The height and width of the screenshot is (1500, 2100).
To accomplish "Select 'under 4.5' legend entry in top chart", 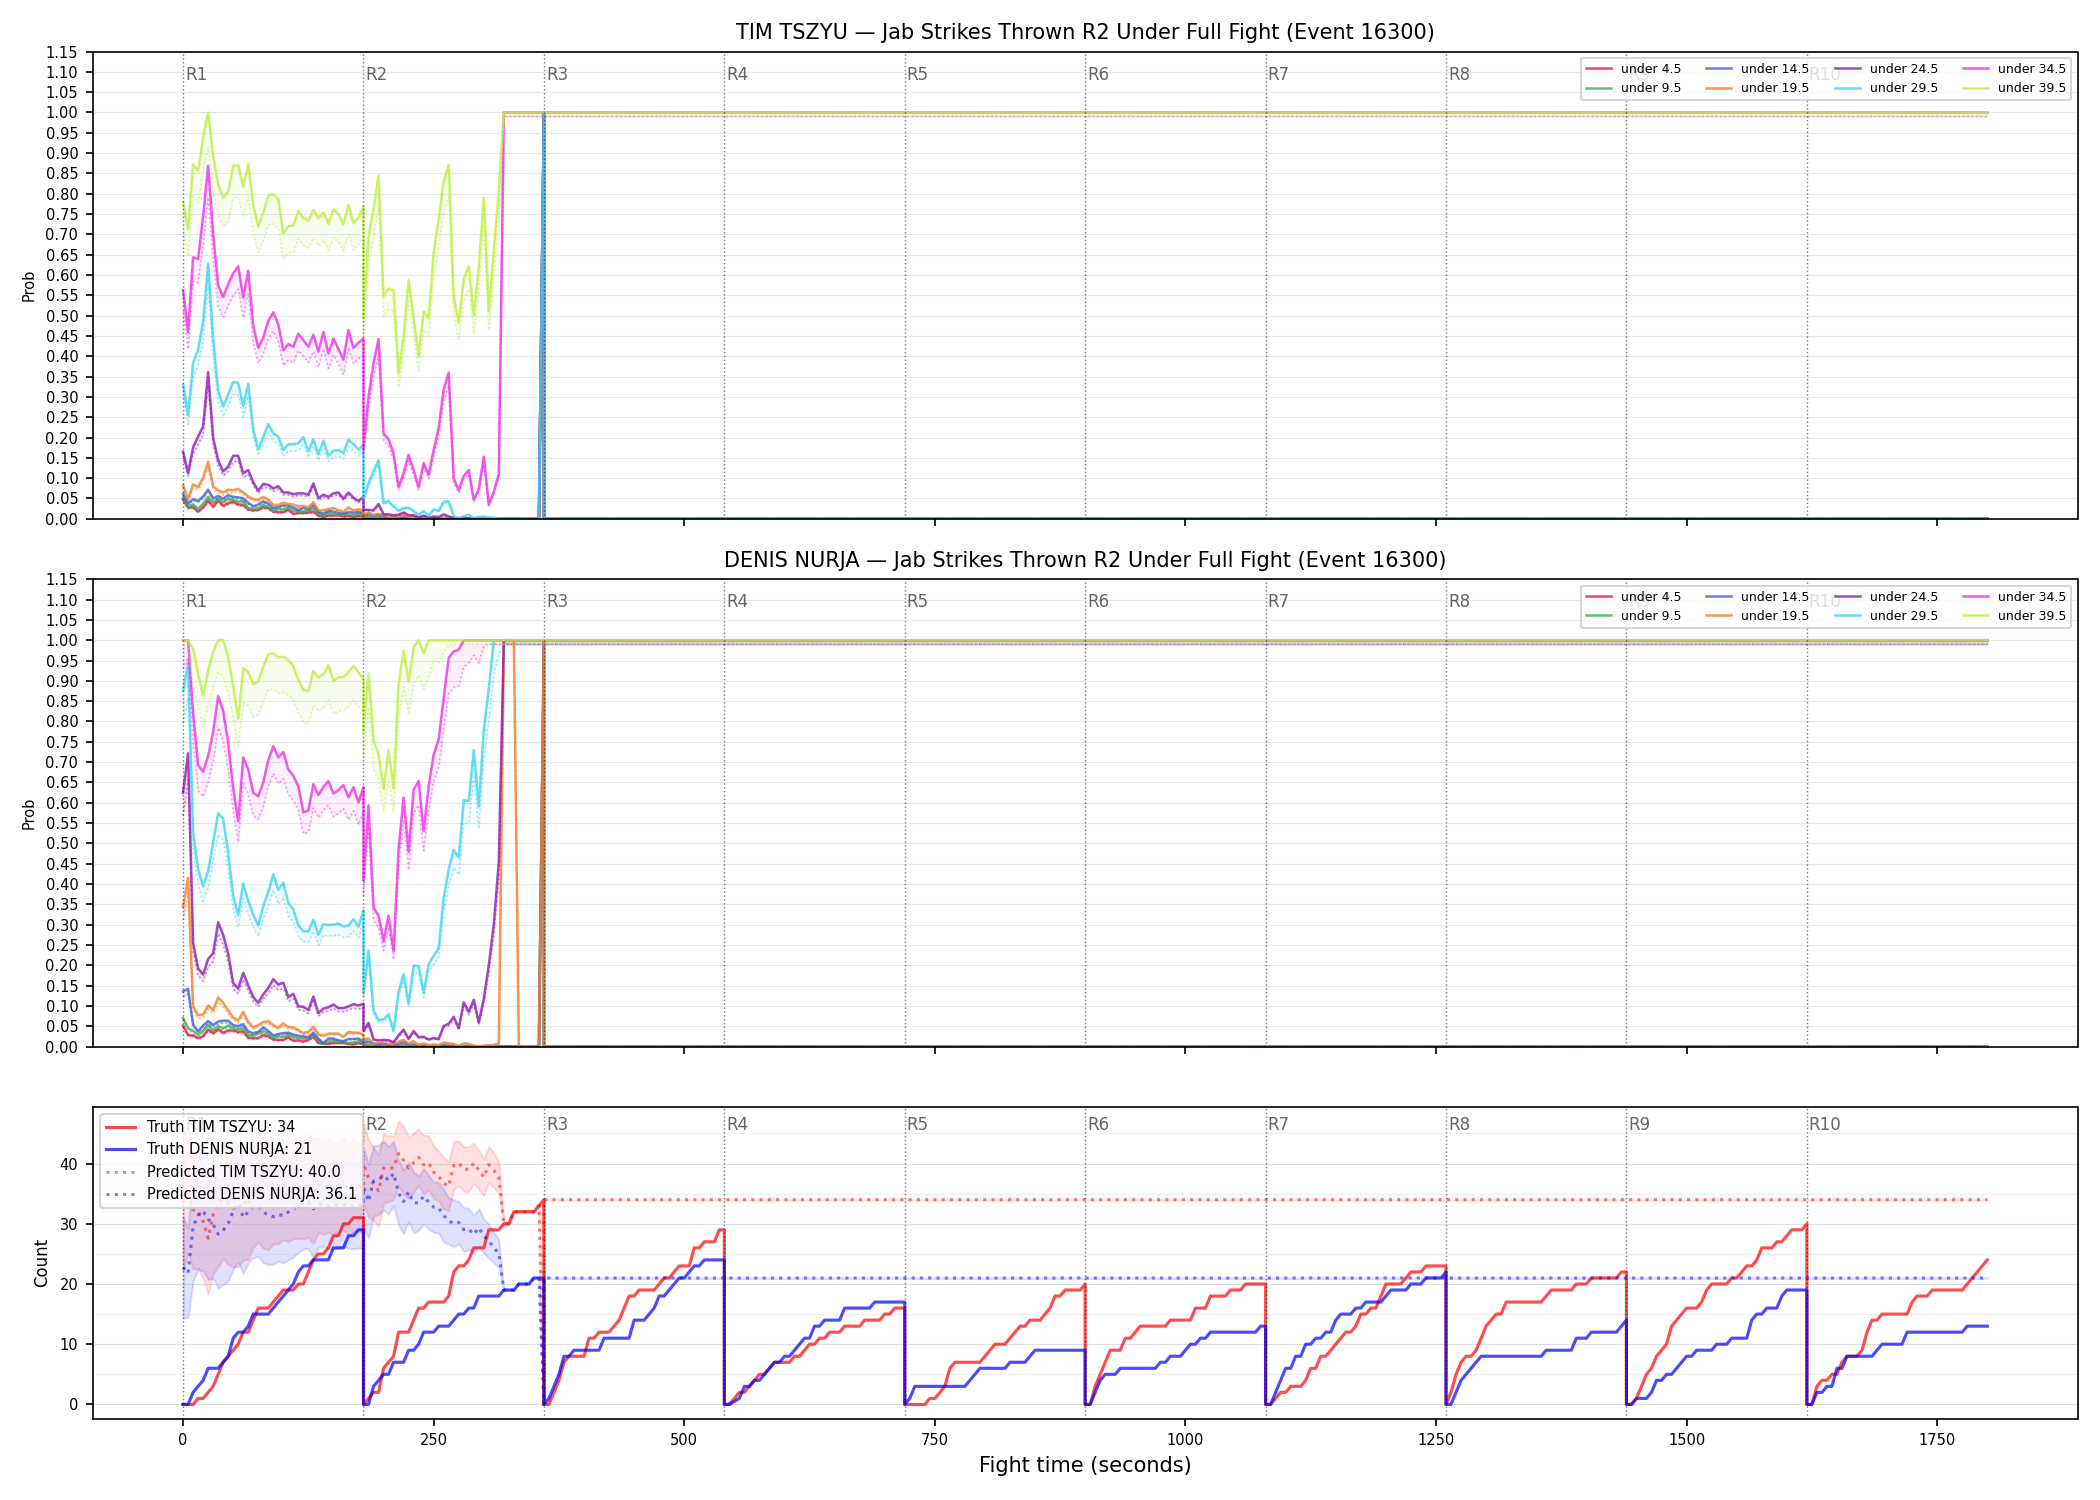I will [1633, 69].
